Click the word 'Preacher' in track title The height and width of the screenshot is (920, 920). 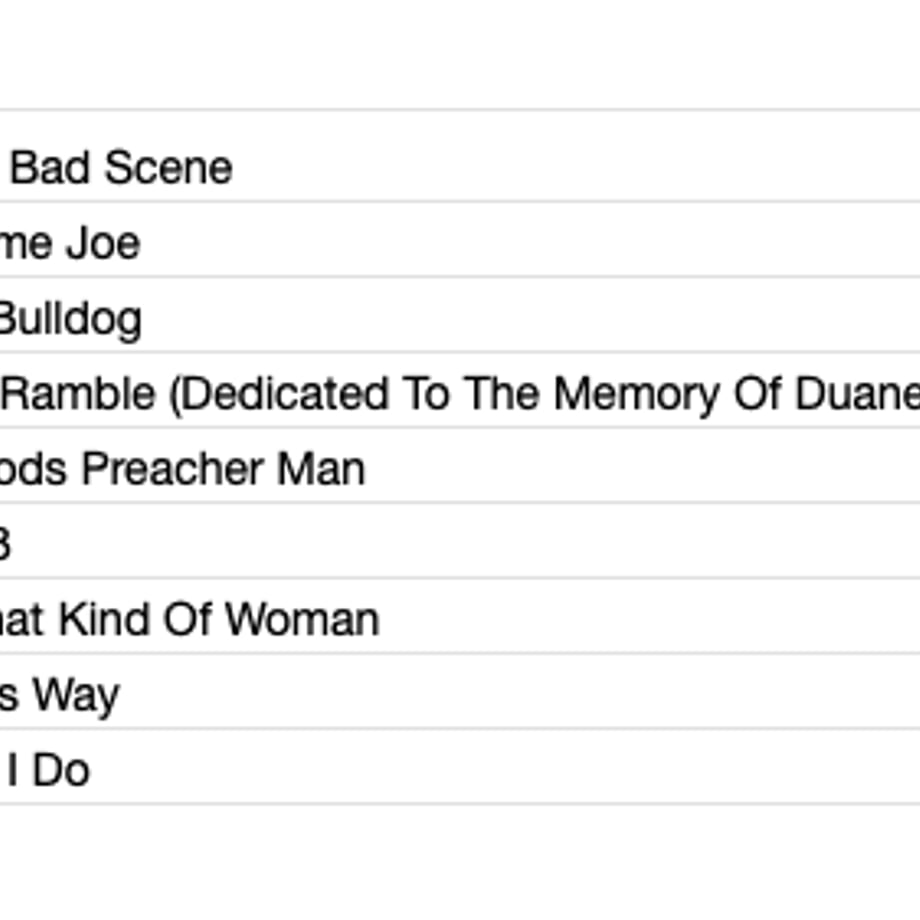point(173,469)
